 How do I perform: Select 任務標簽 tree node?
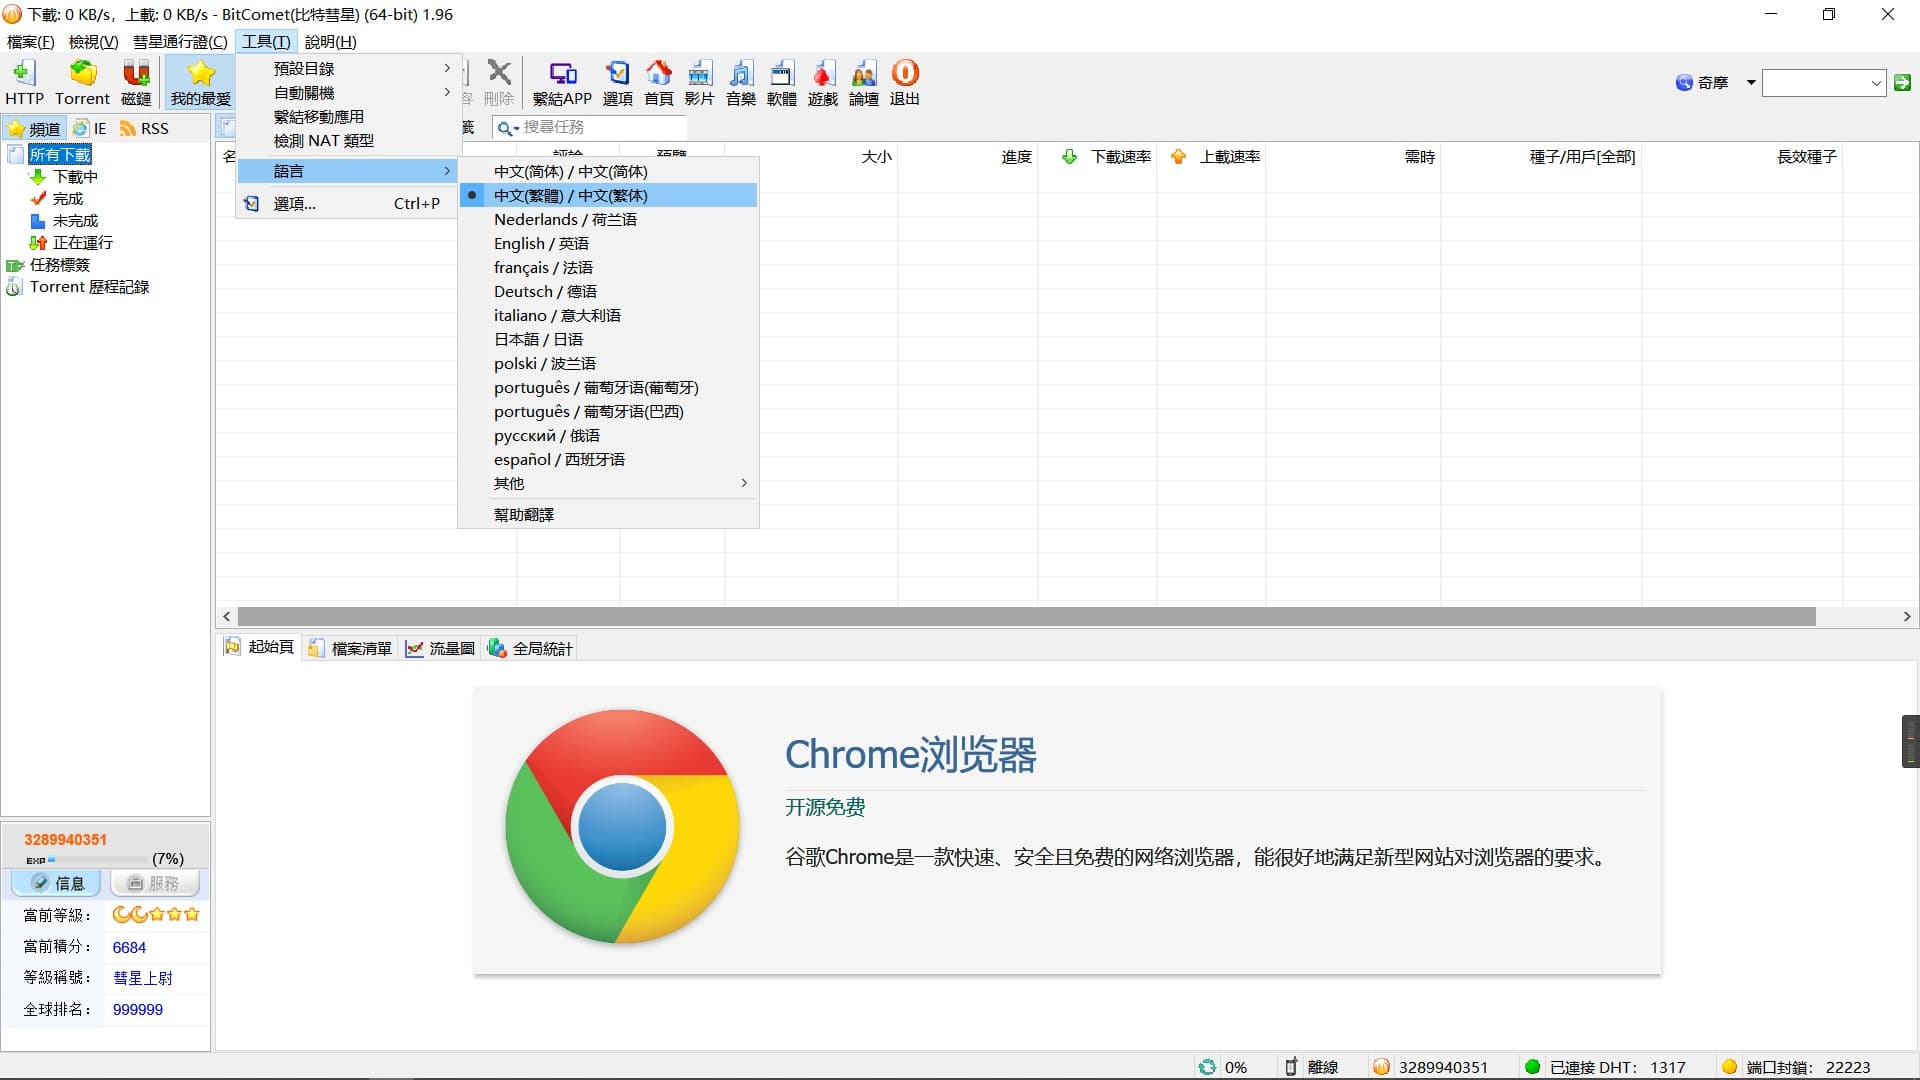point(60,265)
